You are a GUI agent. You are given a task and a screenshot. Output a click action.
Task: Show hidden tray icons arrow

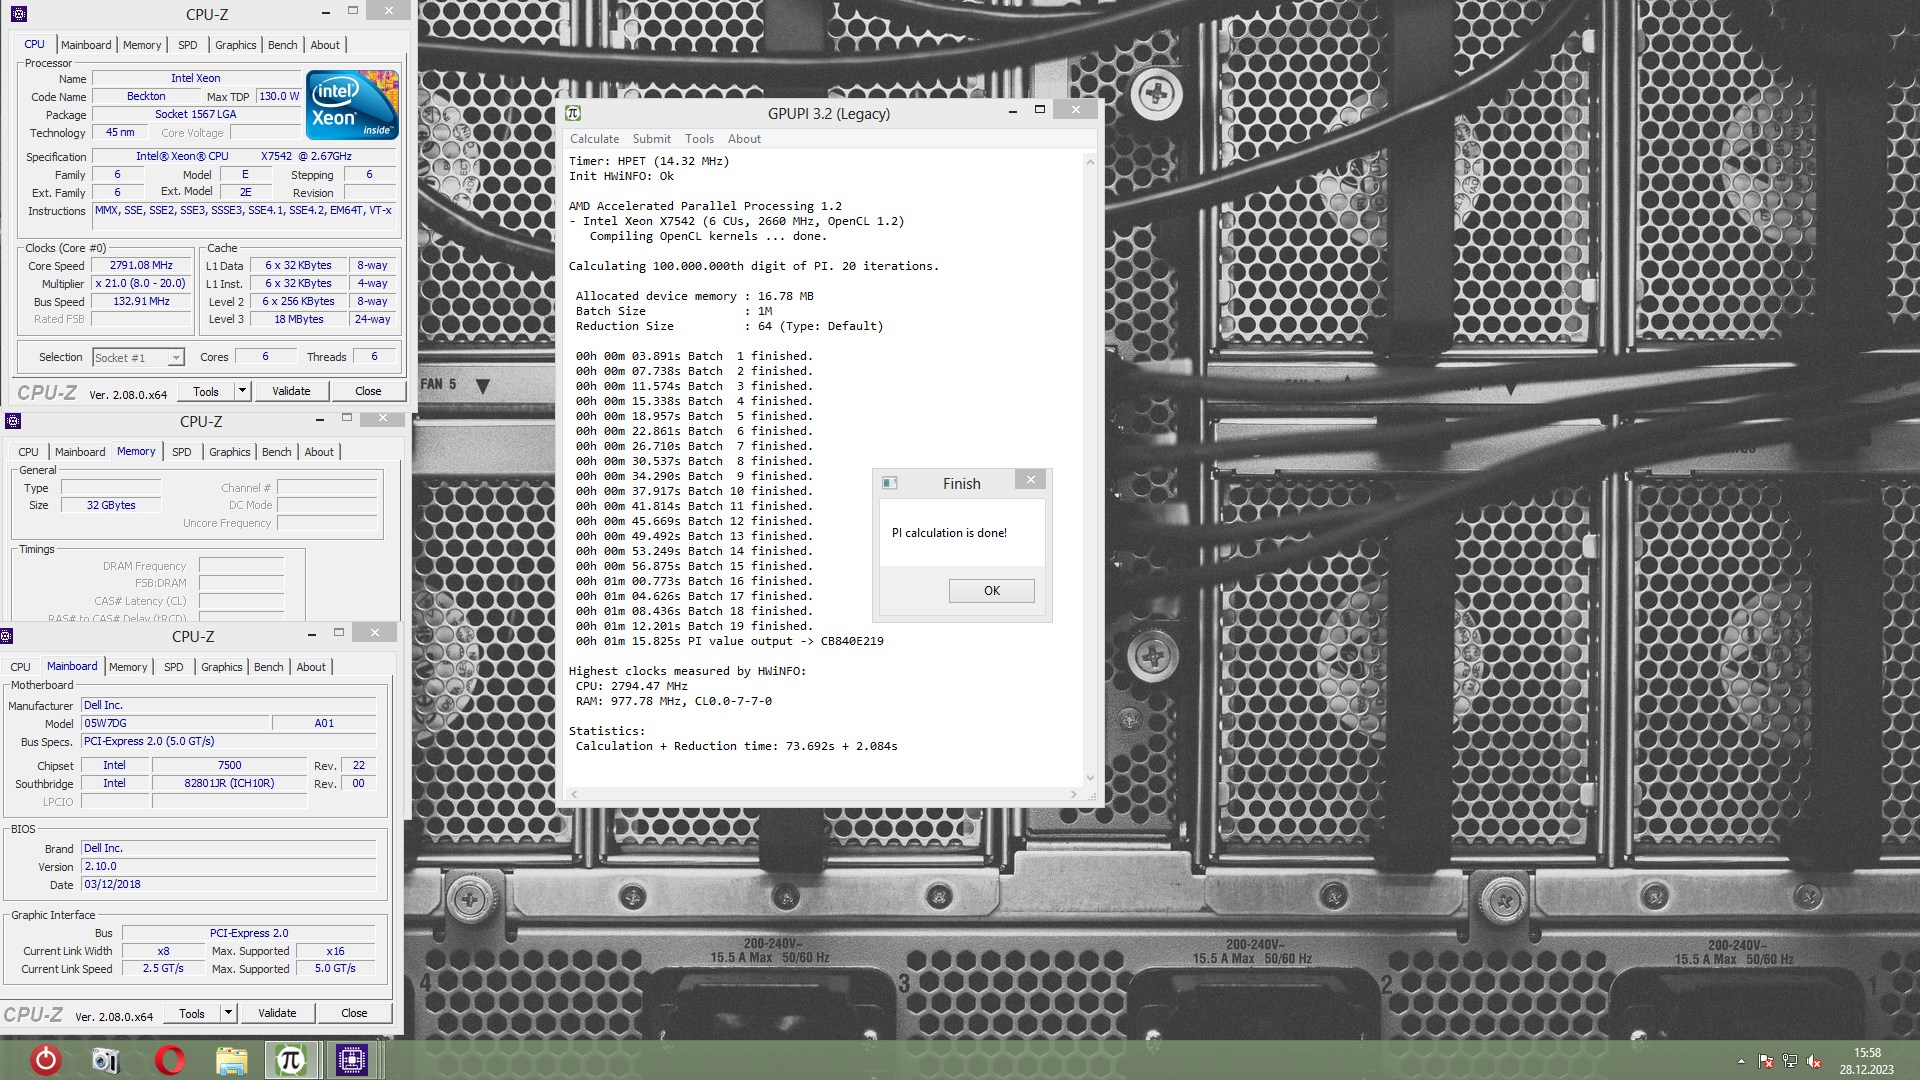[1741, 1061]
